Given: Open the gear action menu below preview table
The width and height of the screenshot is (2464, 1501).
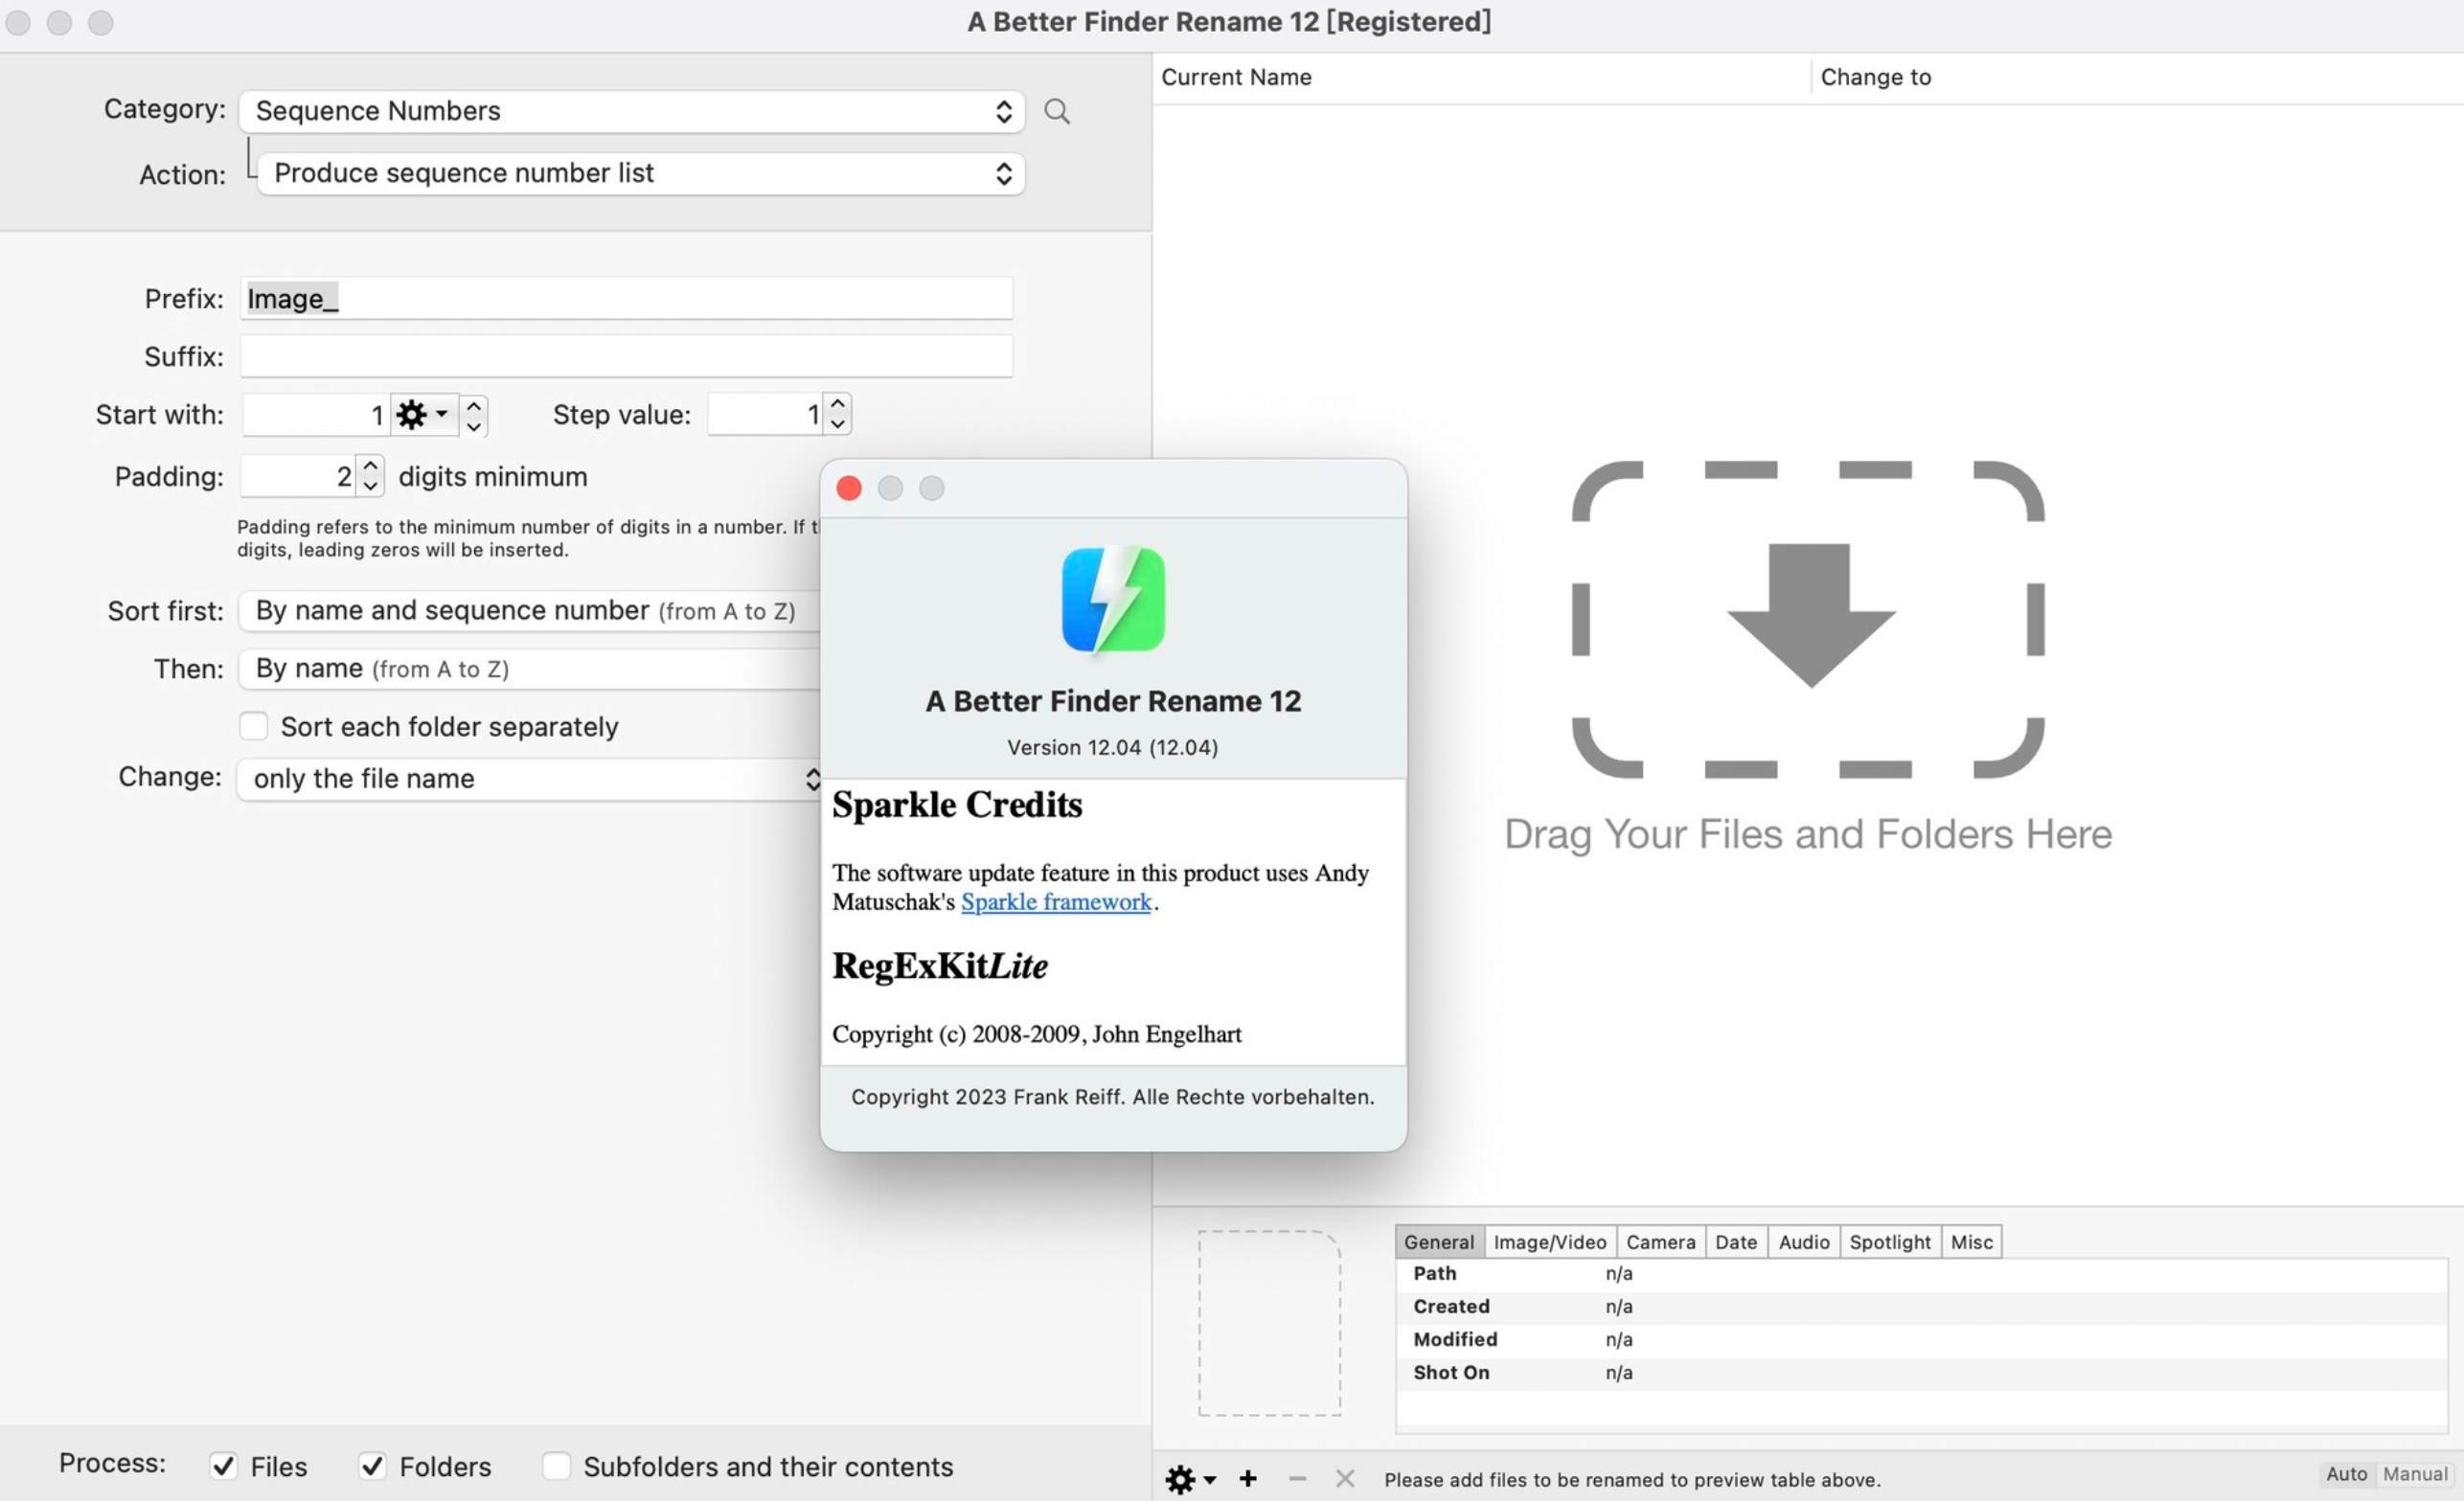Looking at the screenshot, I should coord(1190,1478).
